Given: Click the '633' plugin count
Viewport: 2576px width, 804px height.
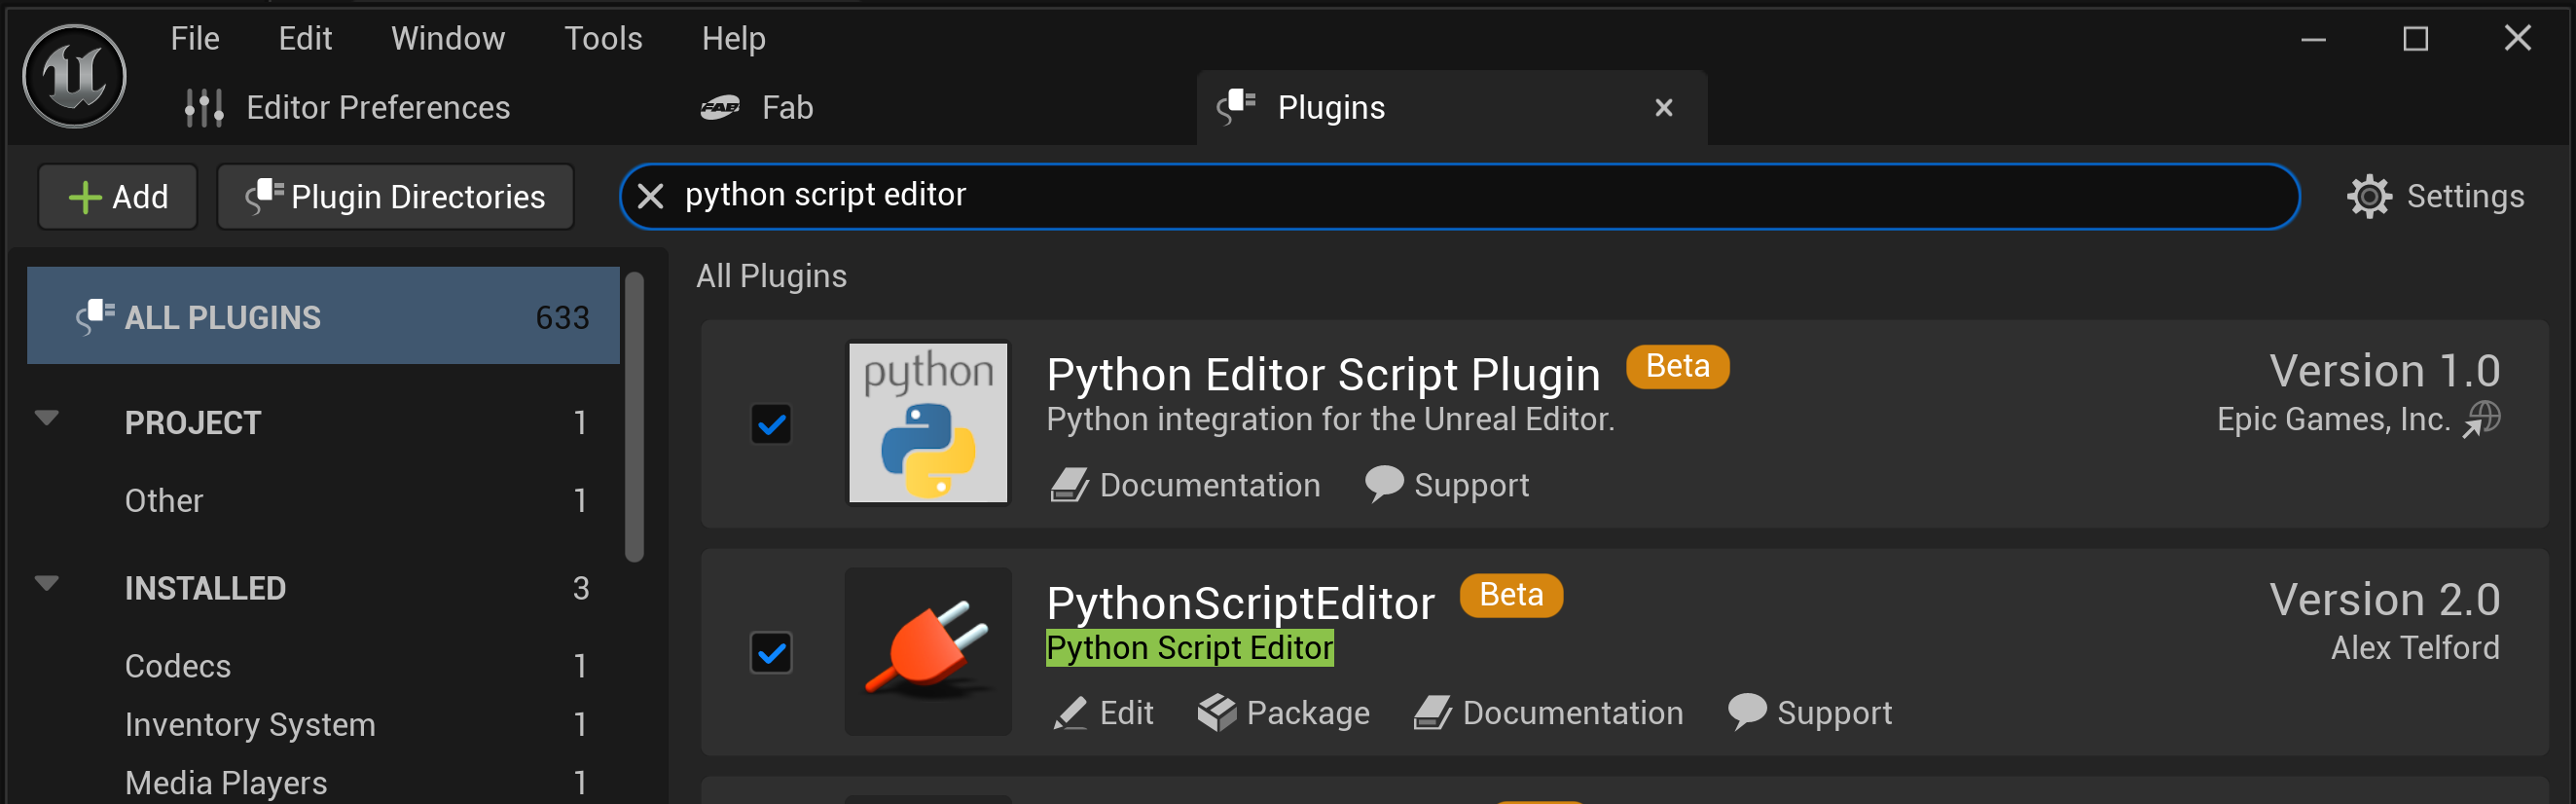Looking at the screenshot, I should pyautogui.click(x=563, y=318).
